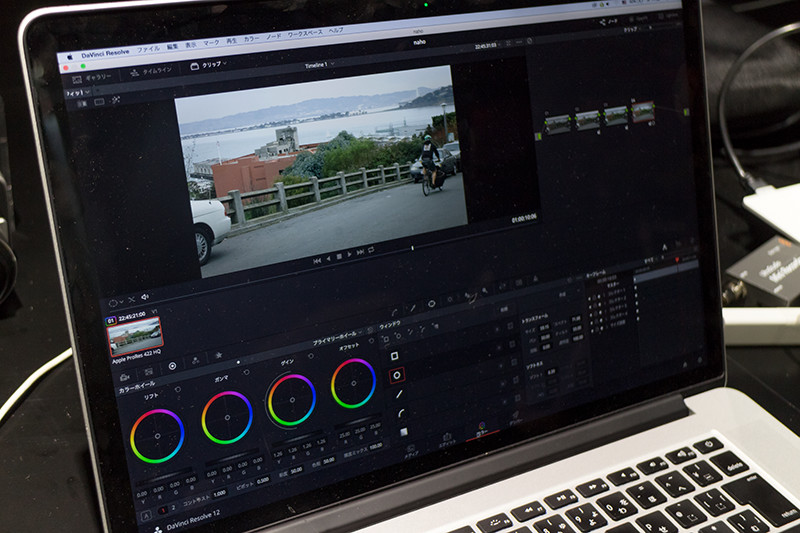This screenshot has width=800, height=533.
Task: Select the second node in the node graph
Action: [587, 119]
